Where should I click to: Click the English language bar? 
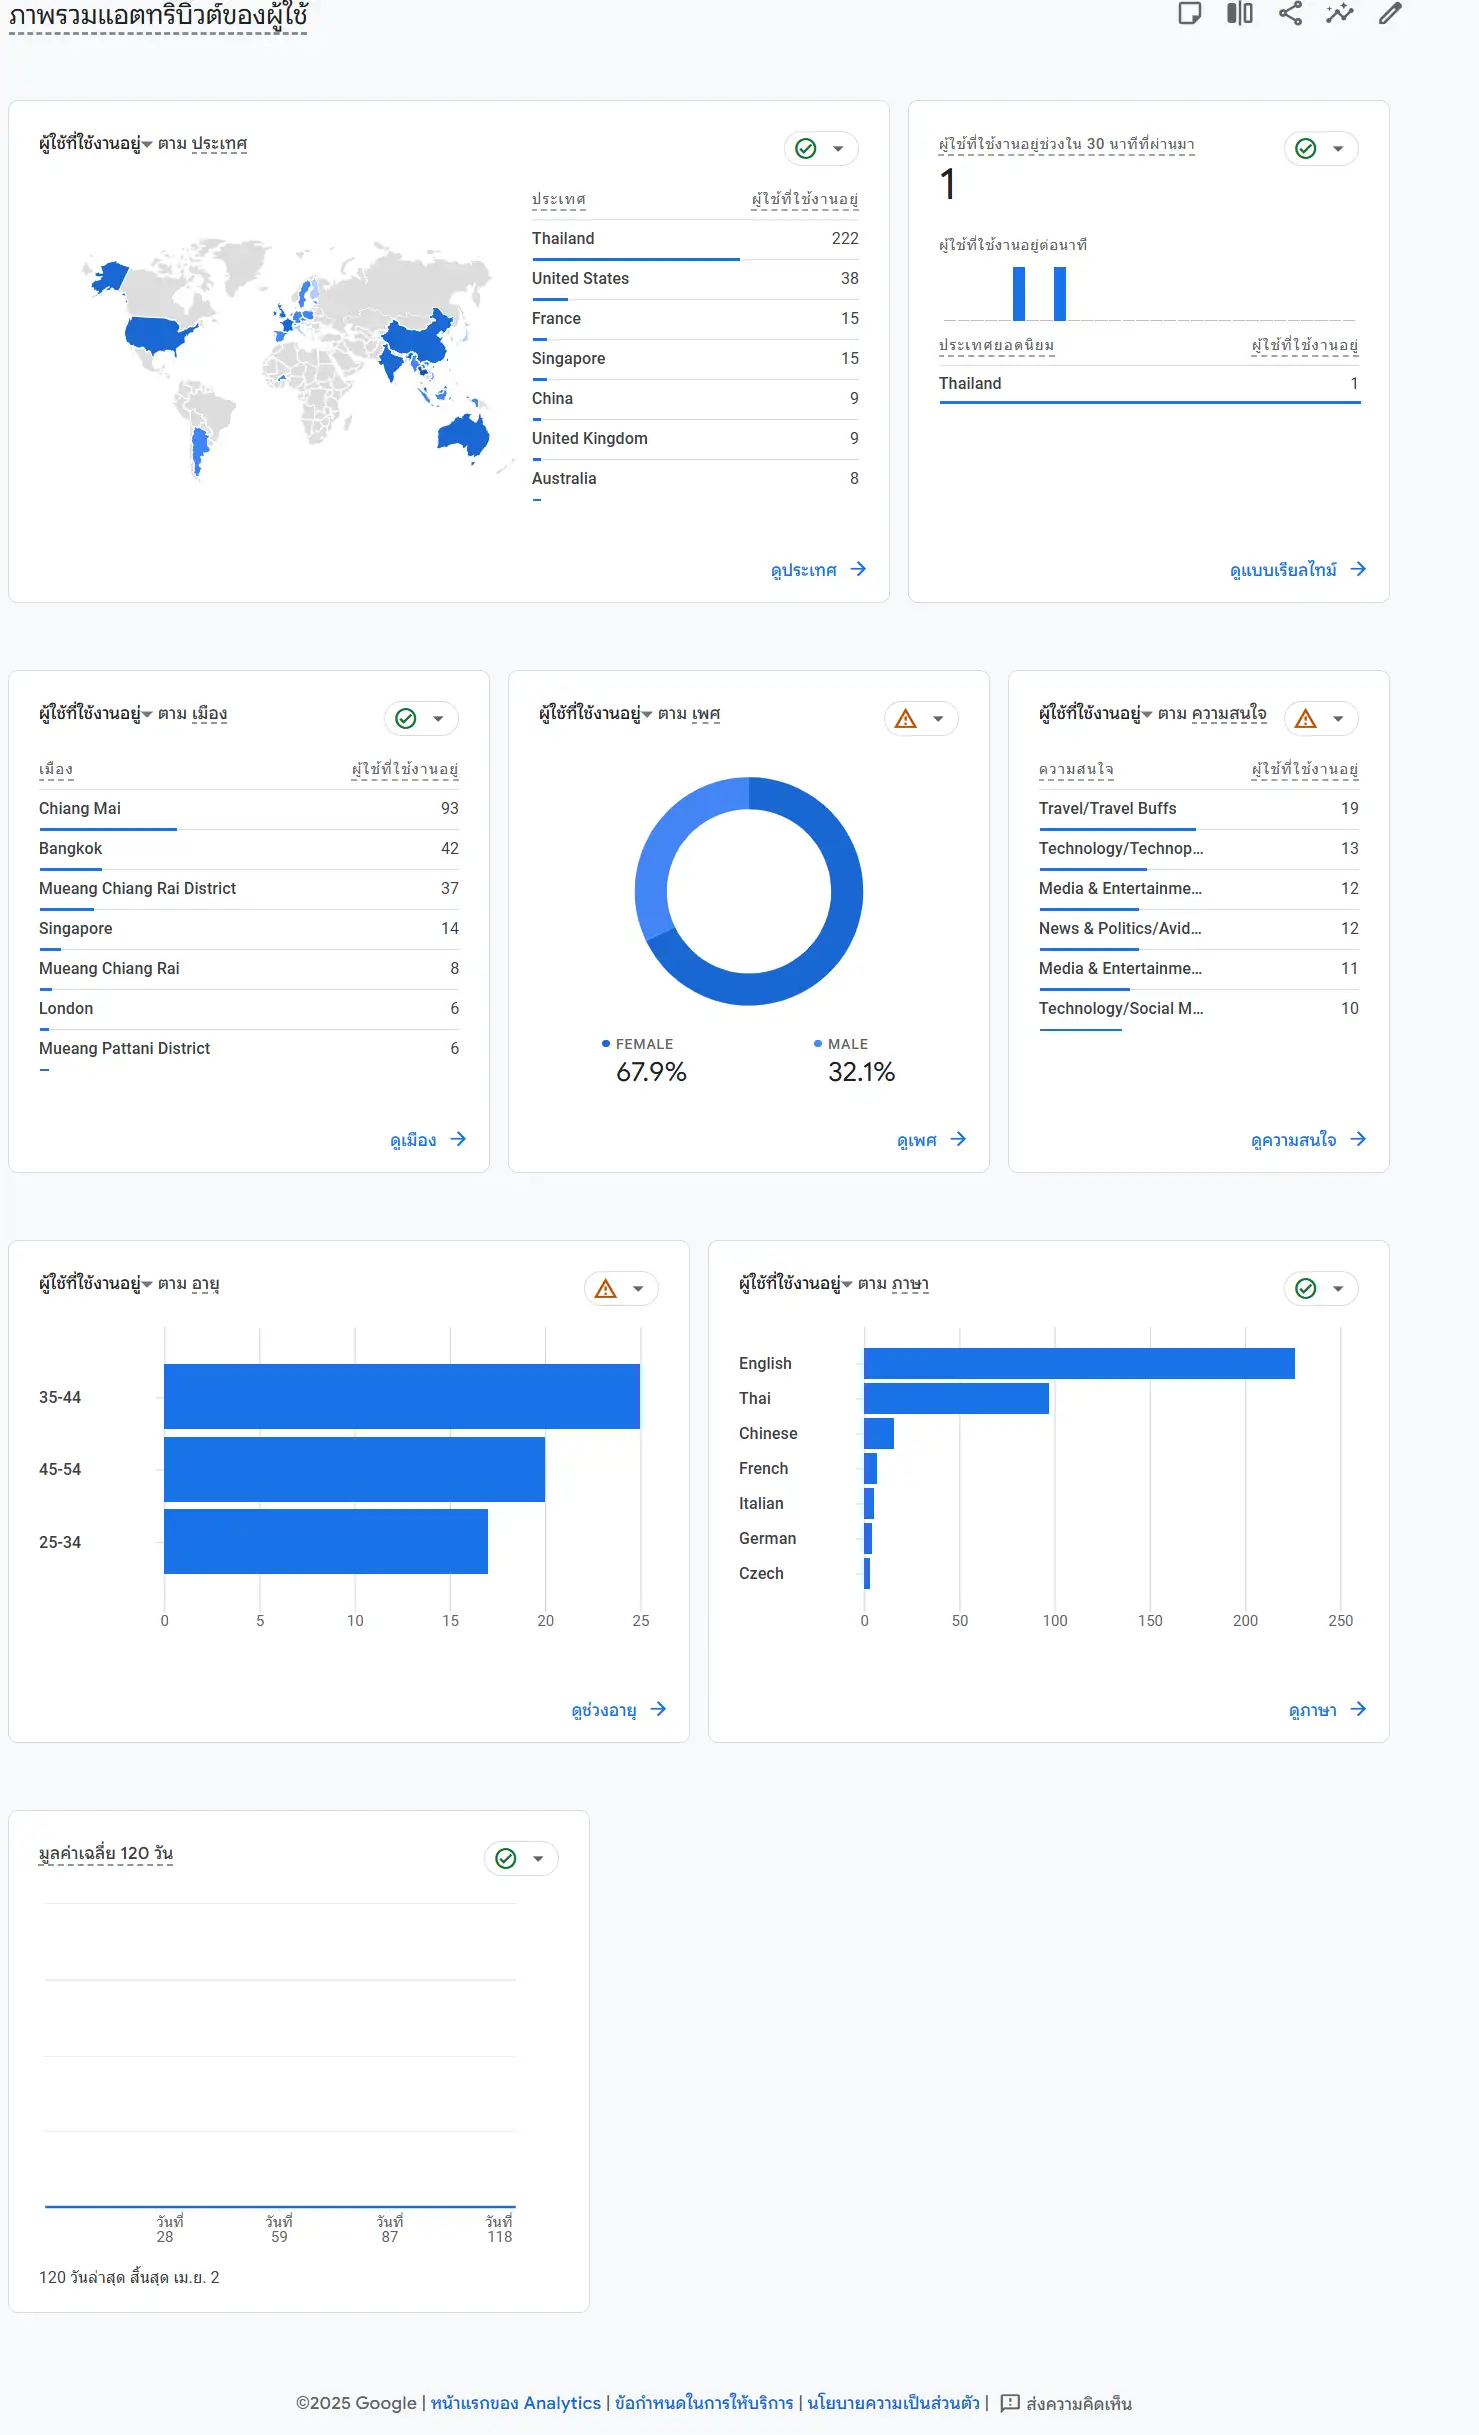pos(1079,1364)
